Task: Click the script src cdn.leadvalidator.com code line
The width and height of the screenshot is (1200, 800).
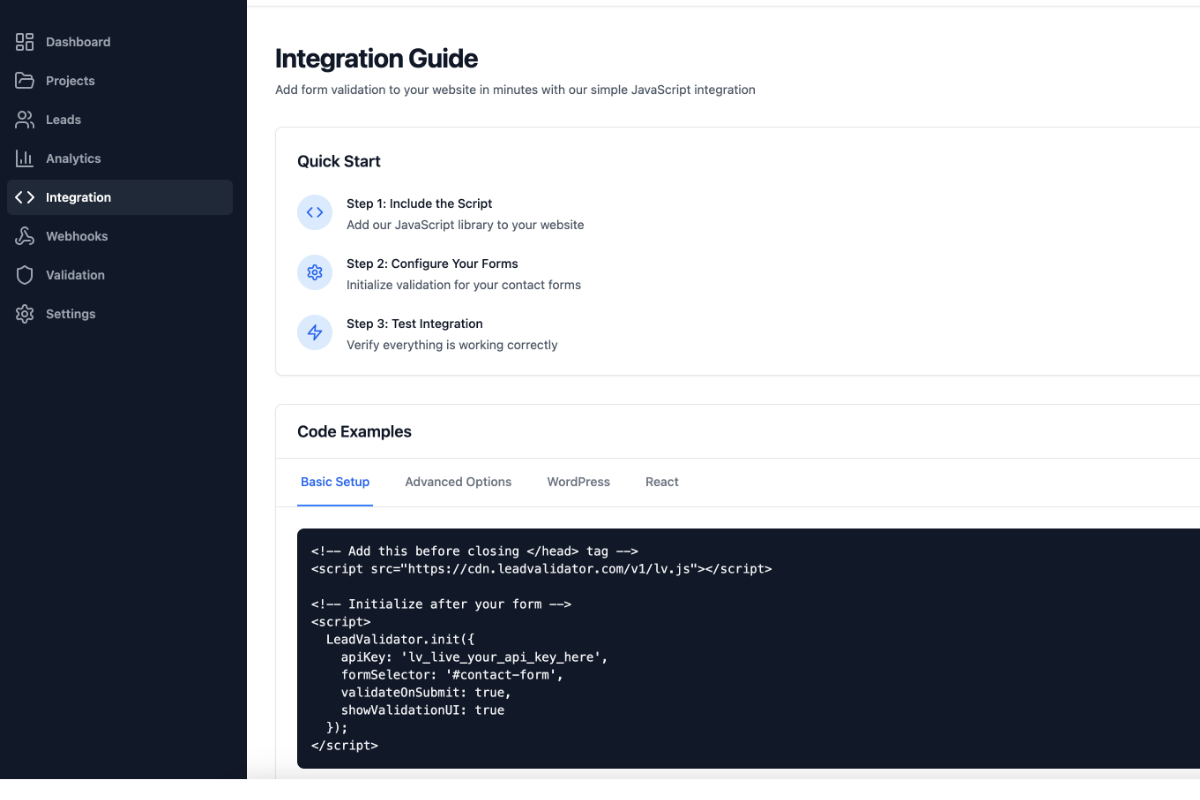Action: point(541,569)
